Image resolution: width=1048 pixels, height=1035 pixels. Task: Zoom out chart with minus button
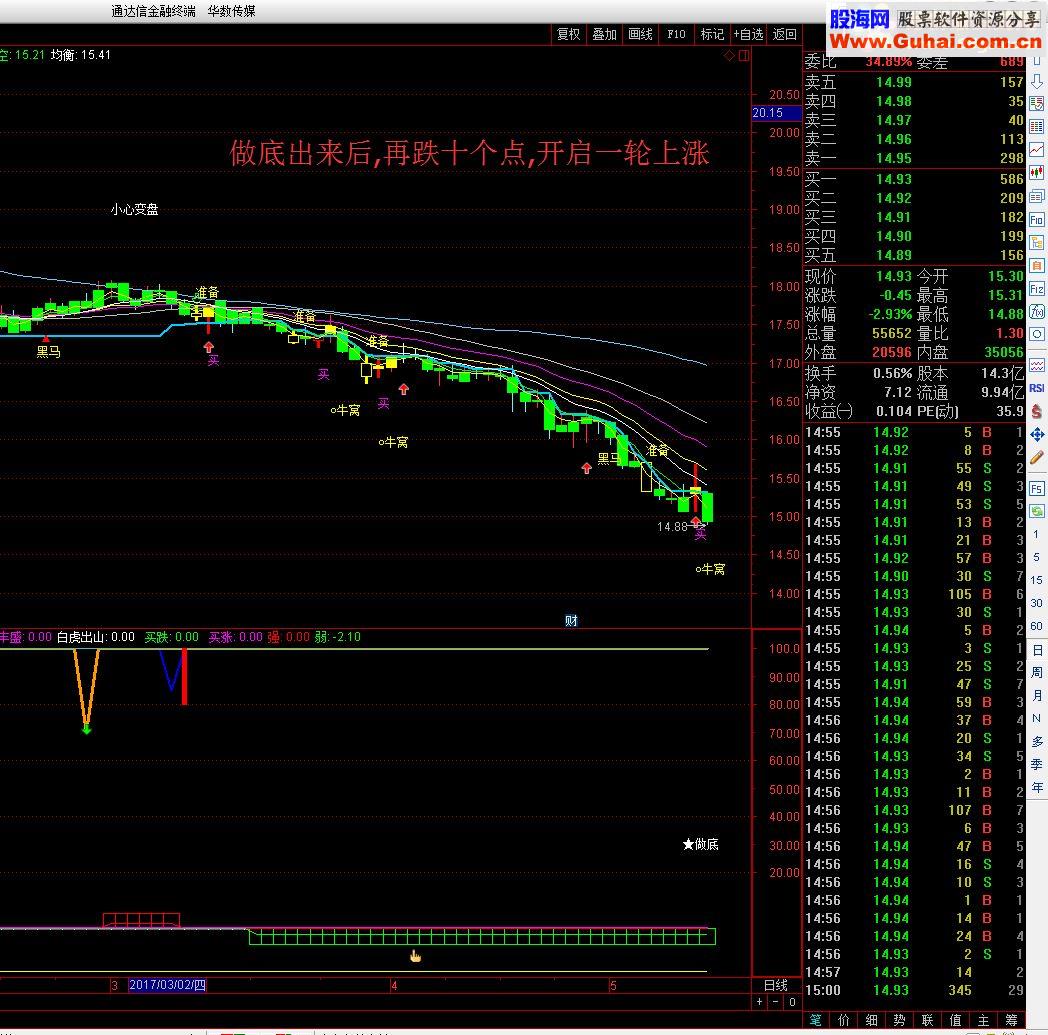tap(775, 1002)
